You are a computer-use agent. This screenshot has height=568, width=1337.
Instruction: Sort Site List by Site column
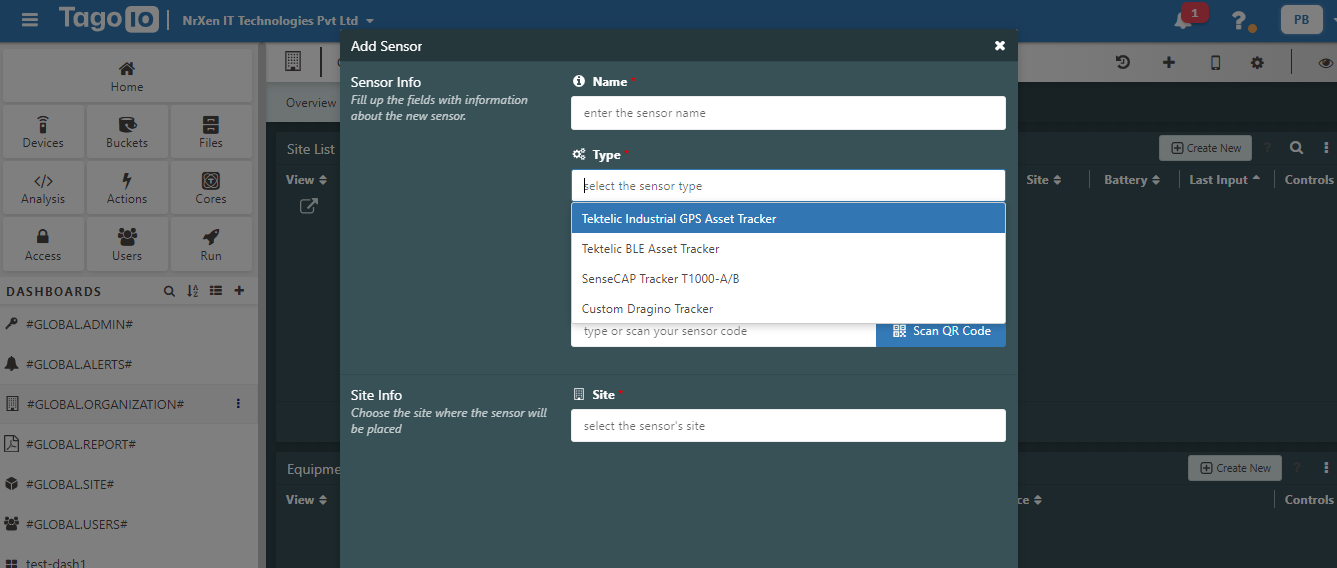[x=1044, y=180]
